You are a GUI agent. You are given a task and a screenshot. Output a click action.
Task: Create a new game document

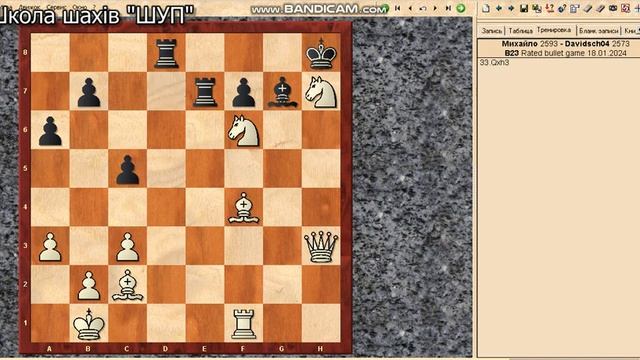click(x=486, y=8)
